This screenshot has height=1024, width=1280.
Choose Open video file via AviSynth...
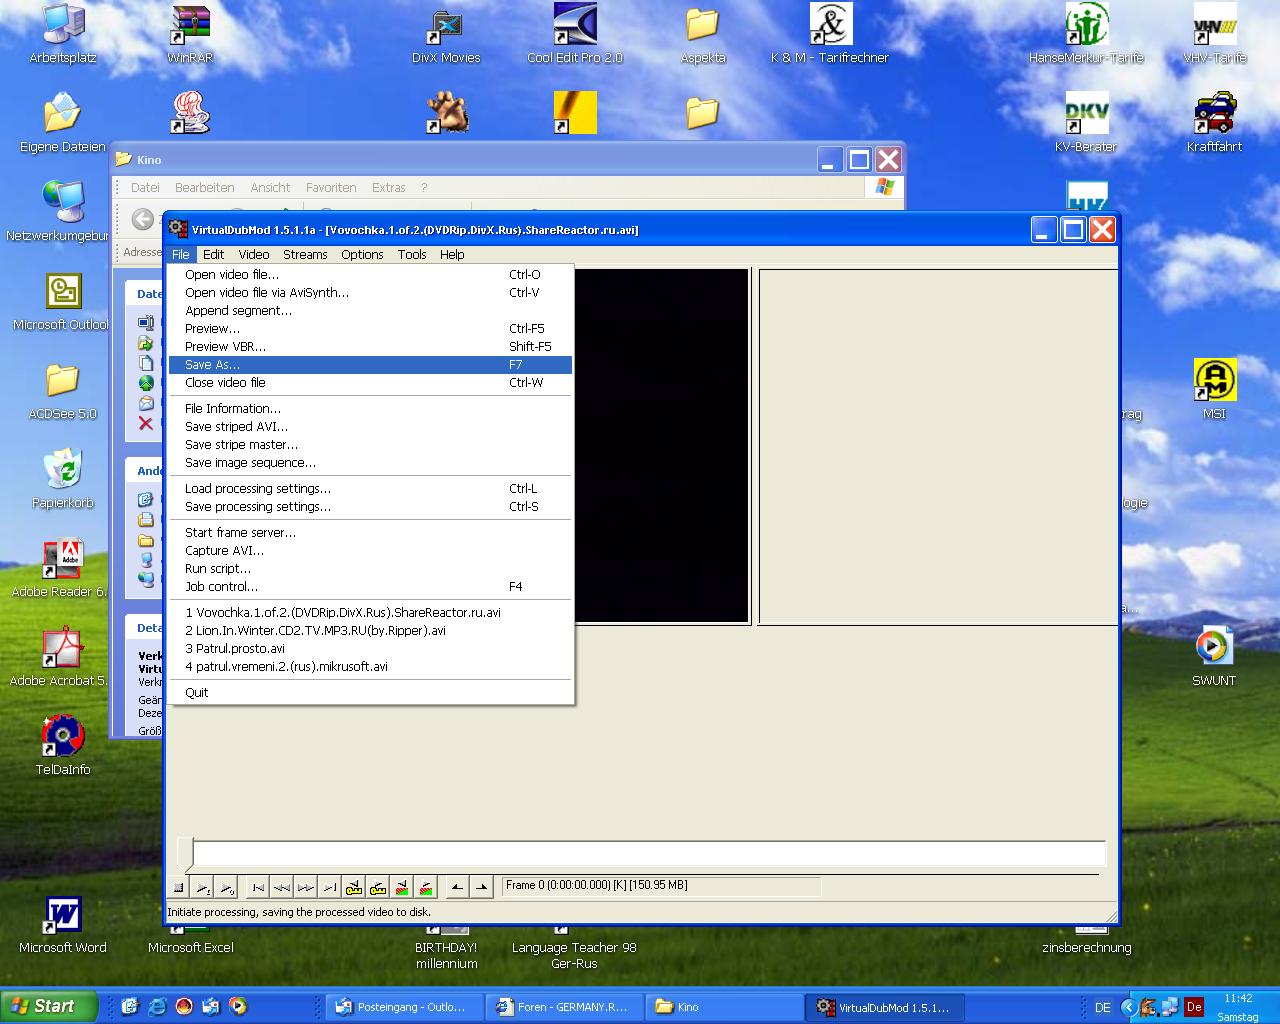(x=370, y=293)
